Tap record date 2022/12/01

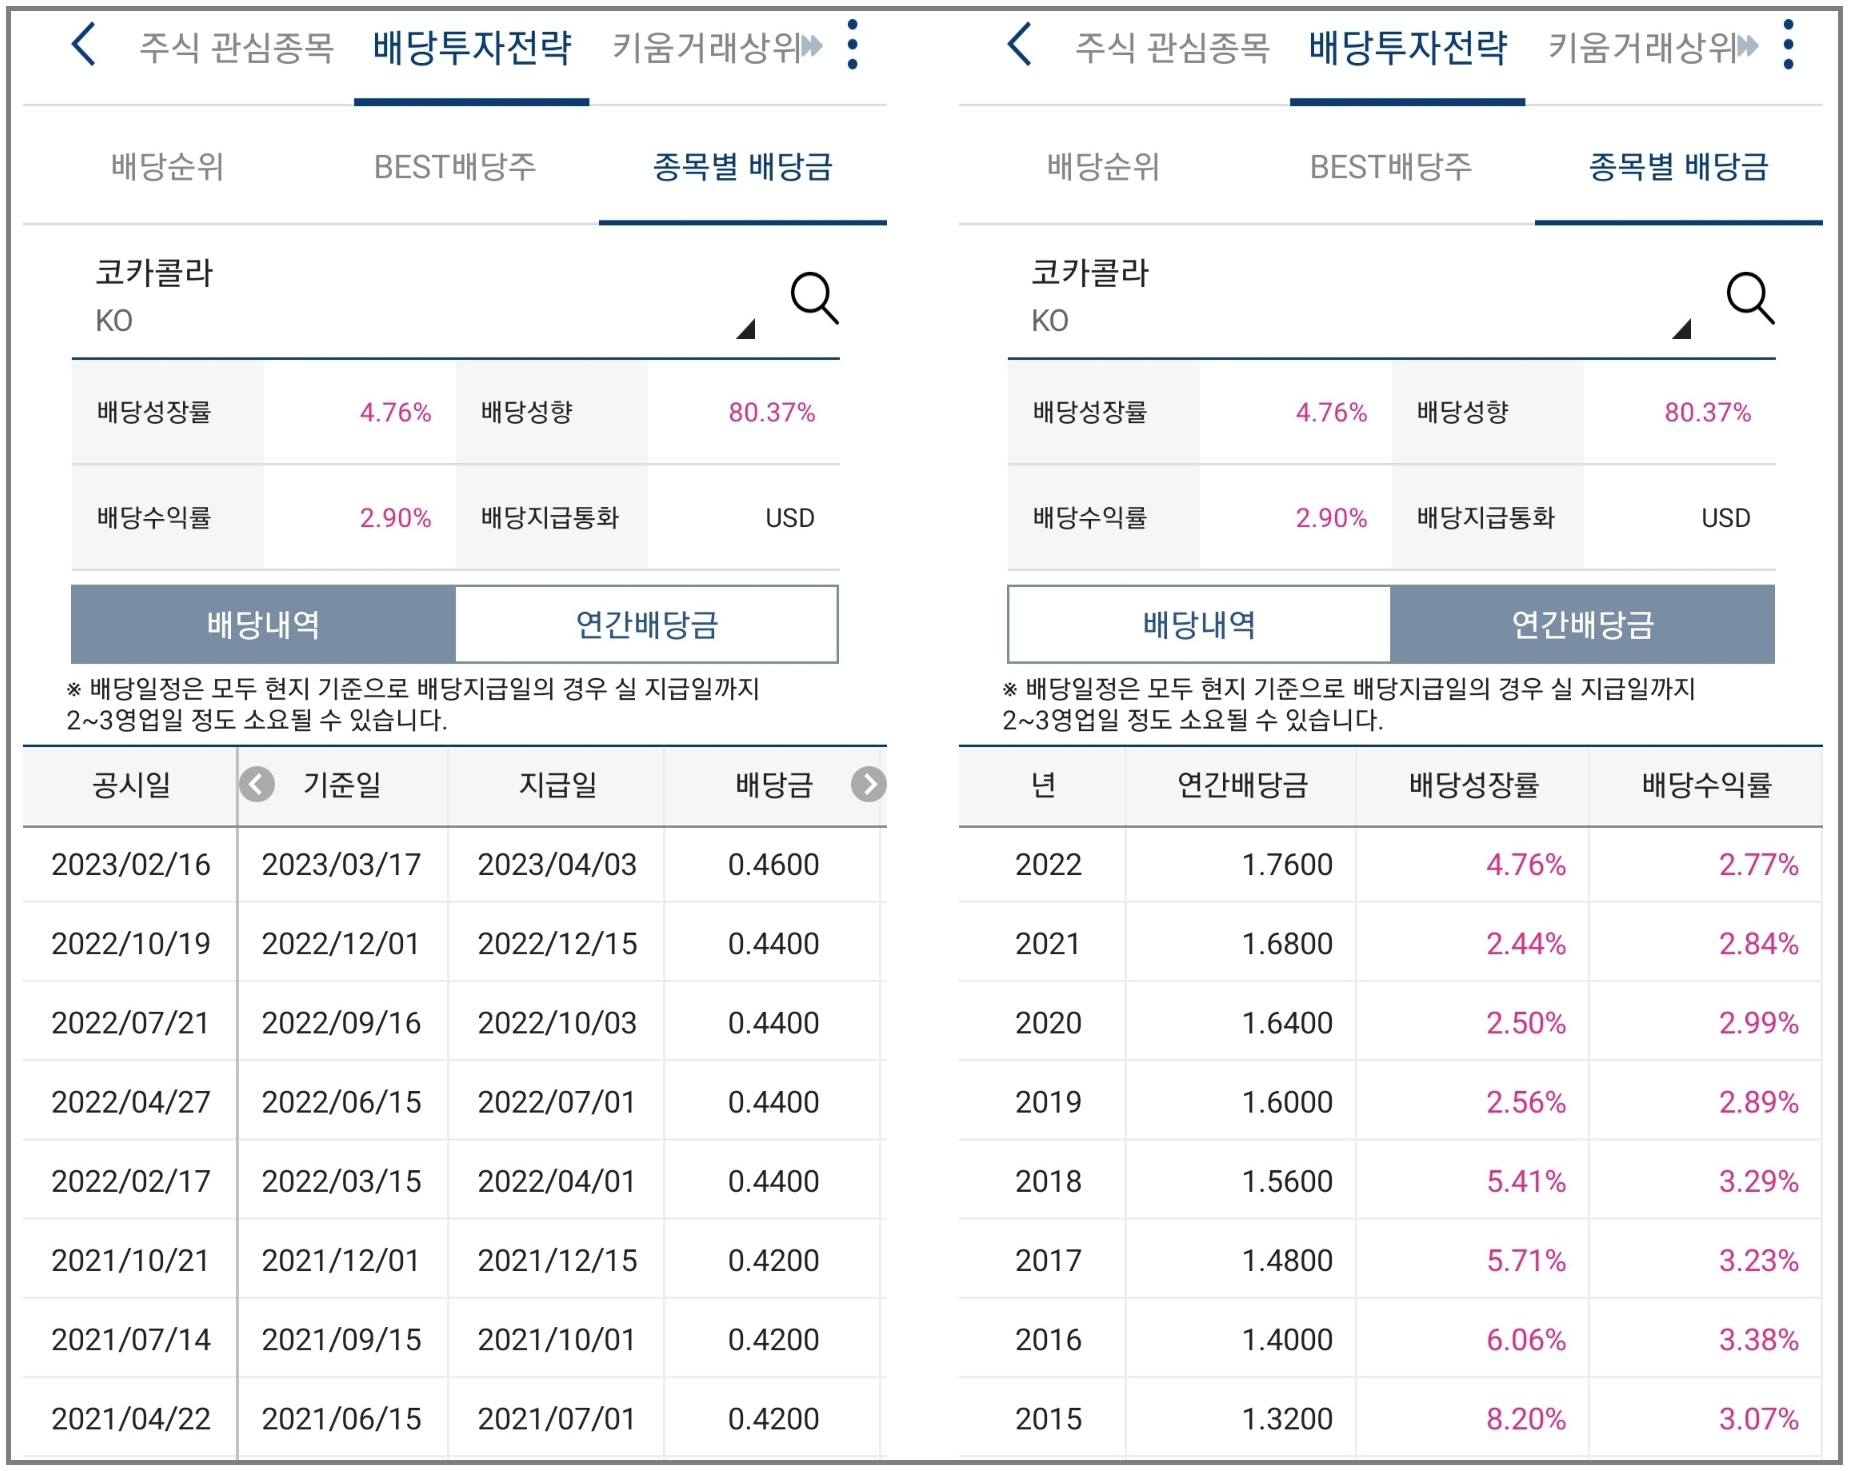click(341, 943)
